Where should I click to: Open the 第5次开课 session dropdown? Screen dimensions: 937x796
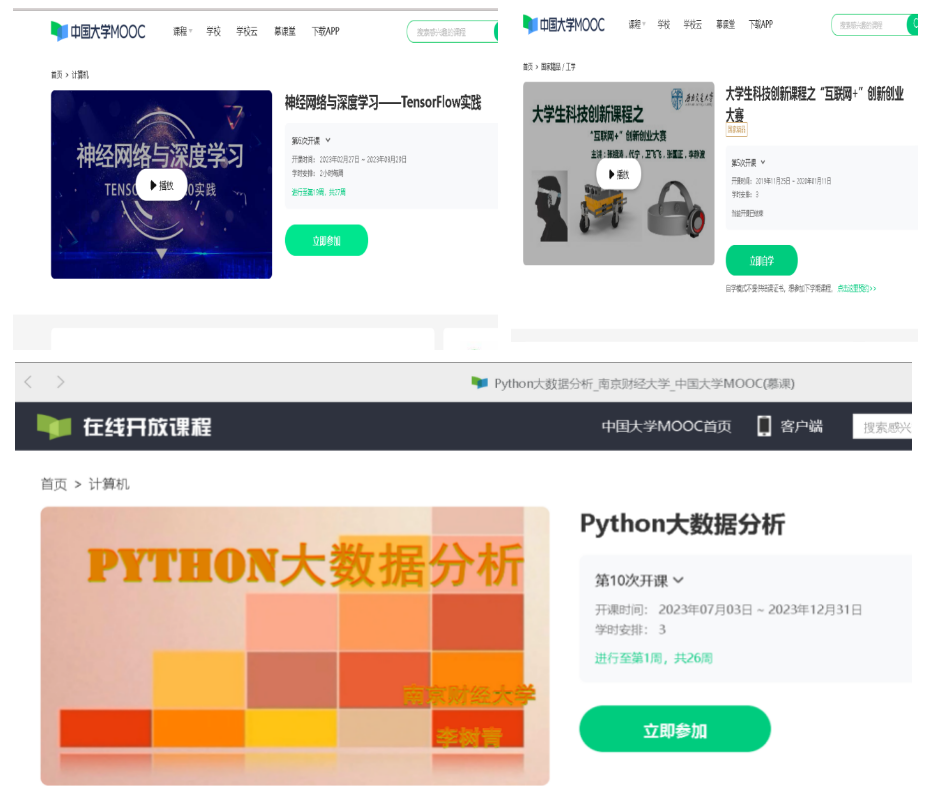(748, 163)
